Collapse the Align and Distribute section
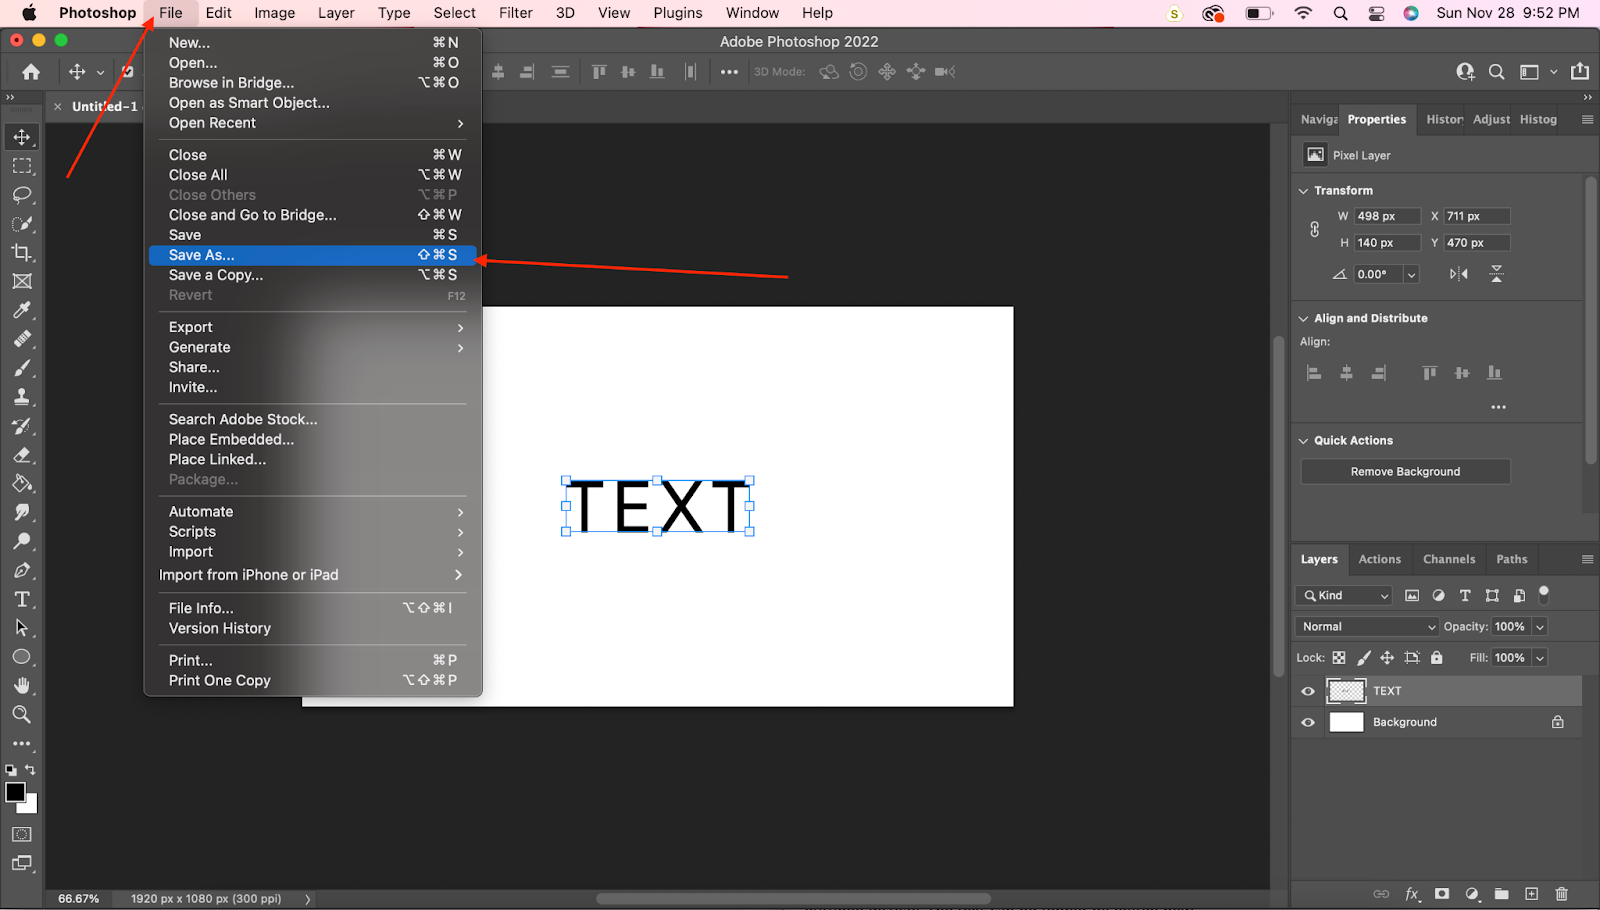The height and width of the screenshot is (910, 1600). pyautogui.click(x=1303, y=319)
